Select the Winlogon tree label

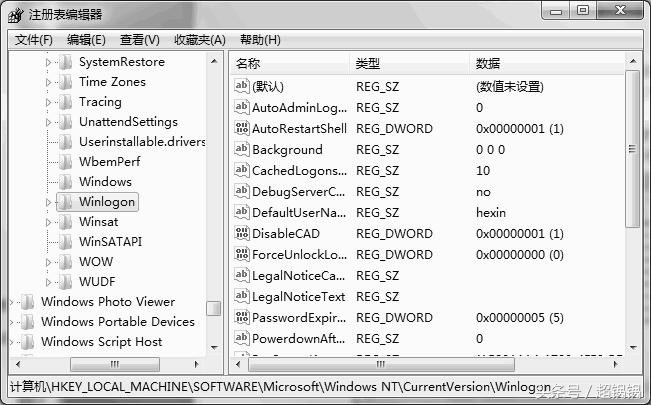pyautogui.click(x=107, y=202)
